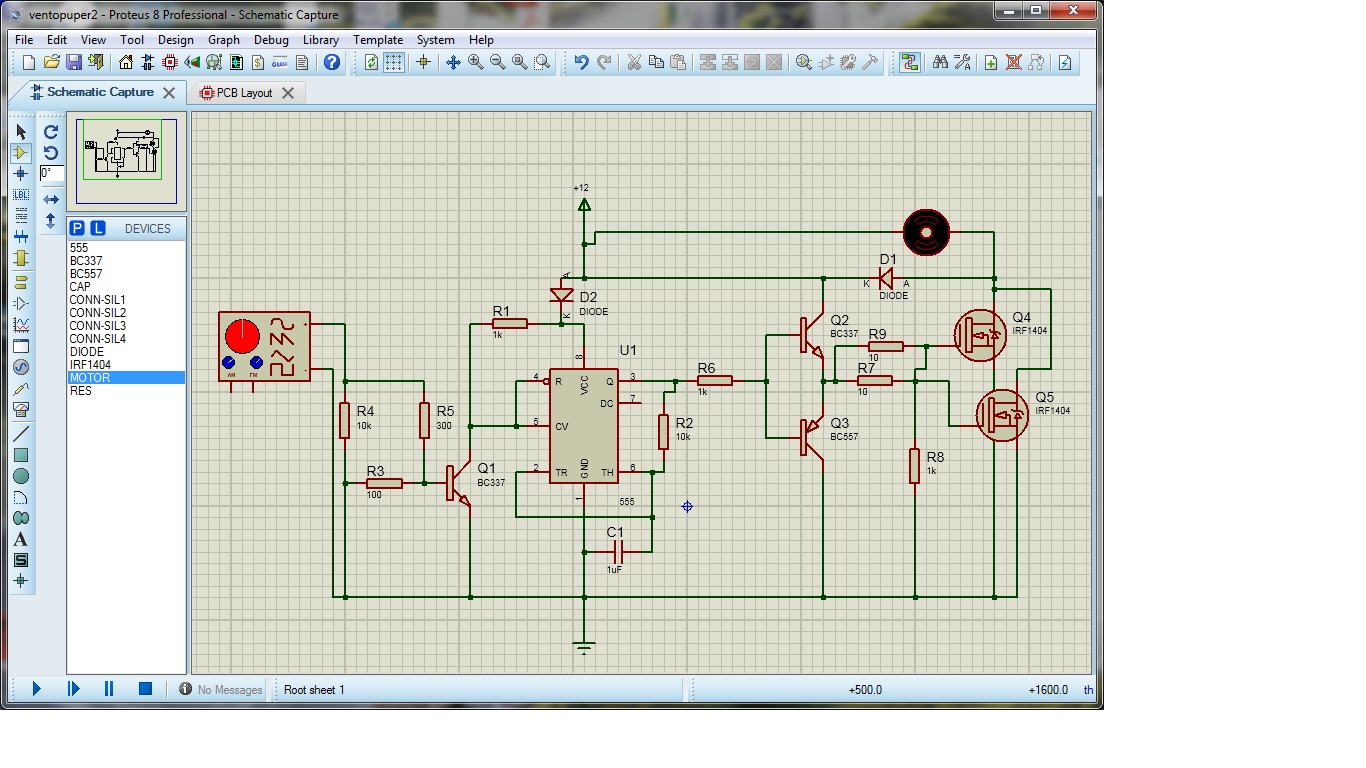Start the simulation with Play button
Screen dimensions: 1366x768
37,689
